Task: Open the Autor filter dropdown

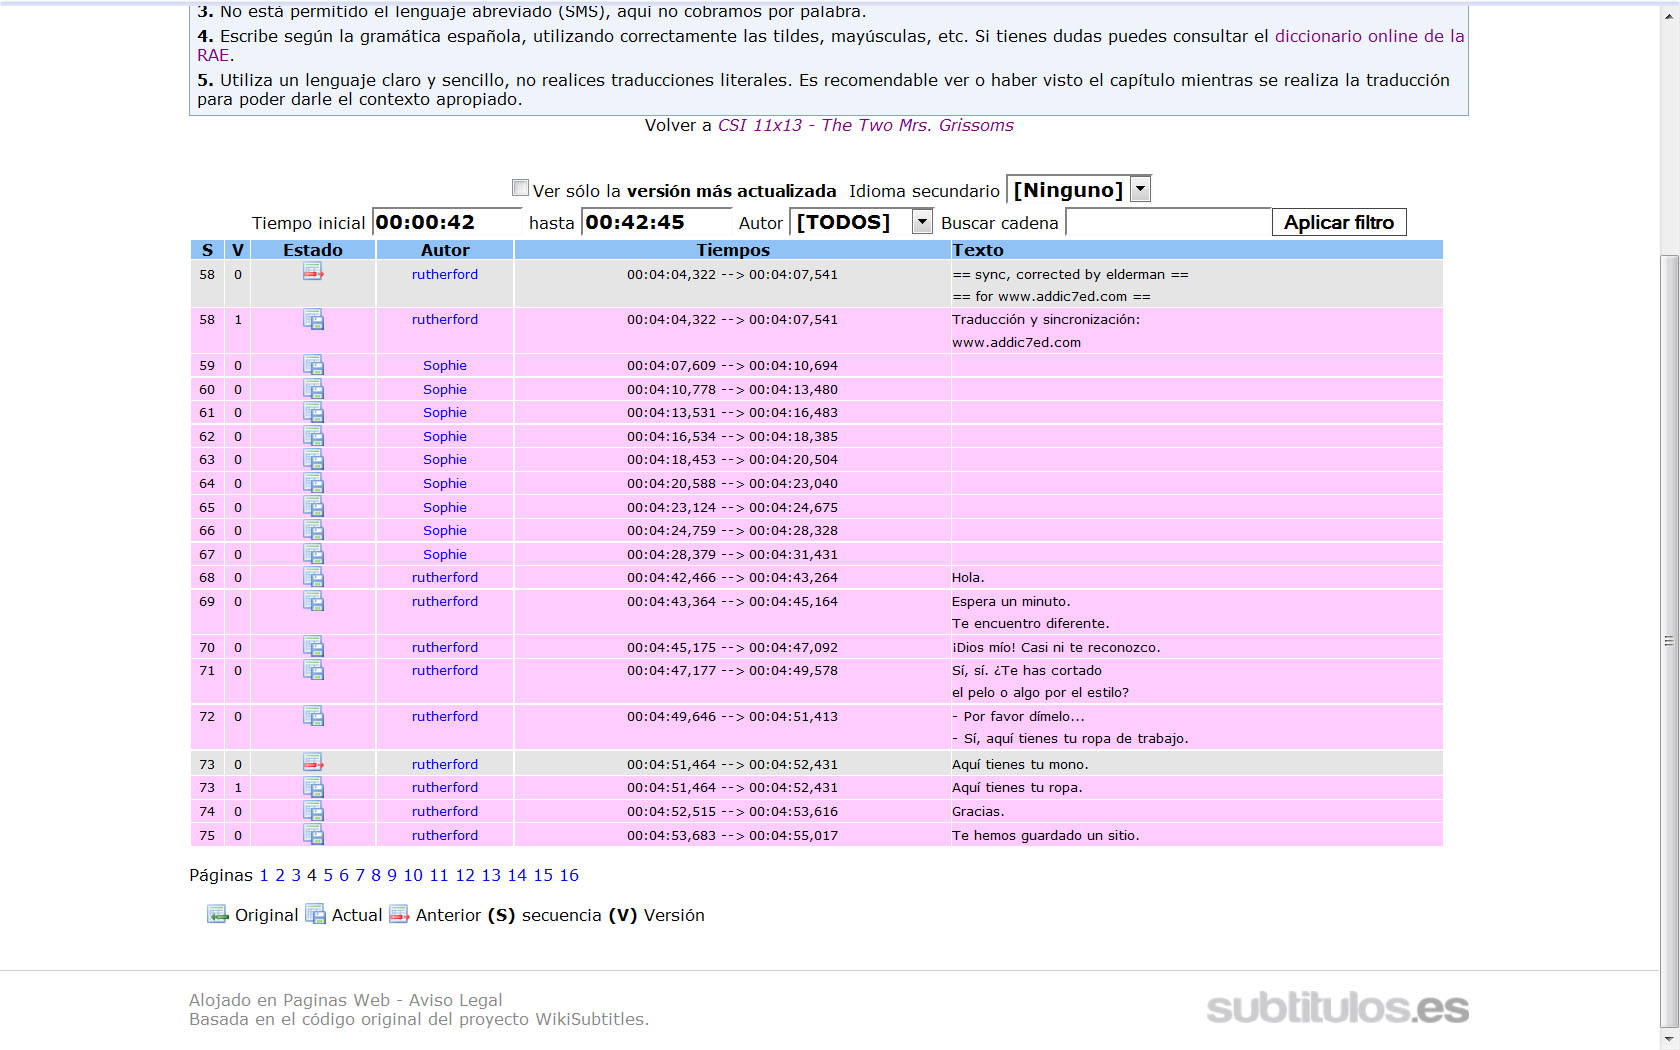Action: pyautogui.click(x=861, y=221)
